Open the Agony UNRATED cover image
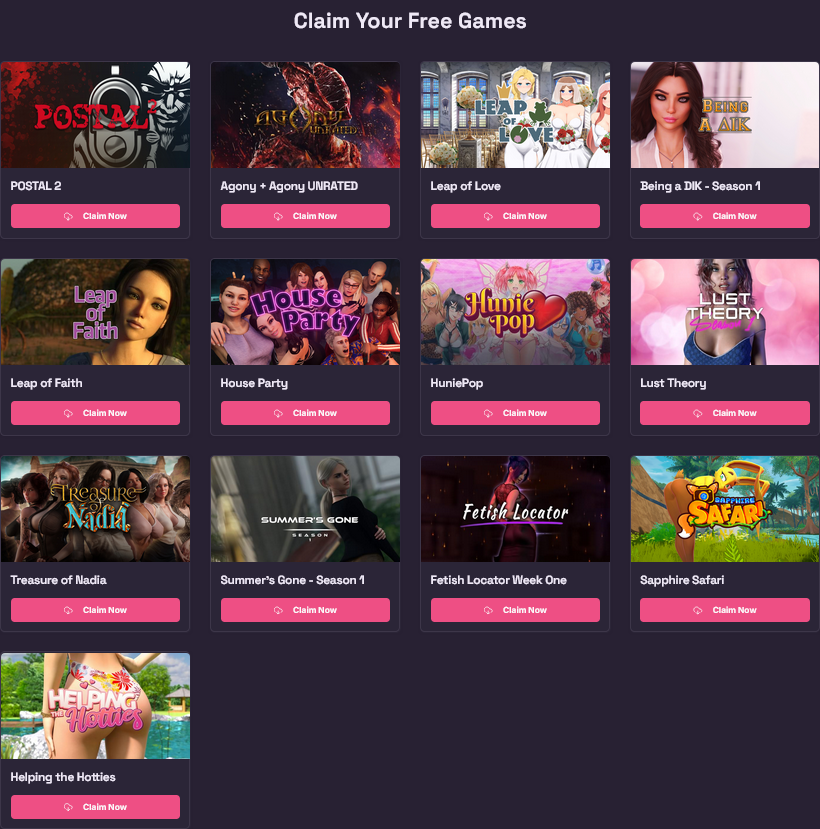 (x=305, y=115)
